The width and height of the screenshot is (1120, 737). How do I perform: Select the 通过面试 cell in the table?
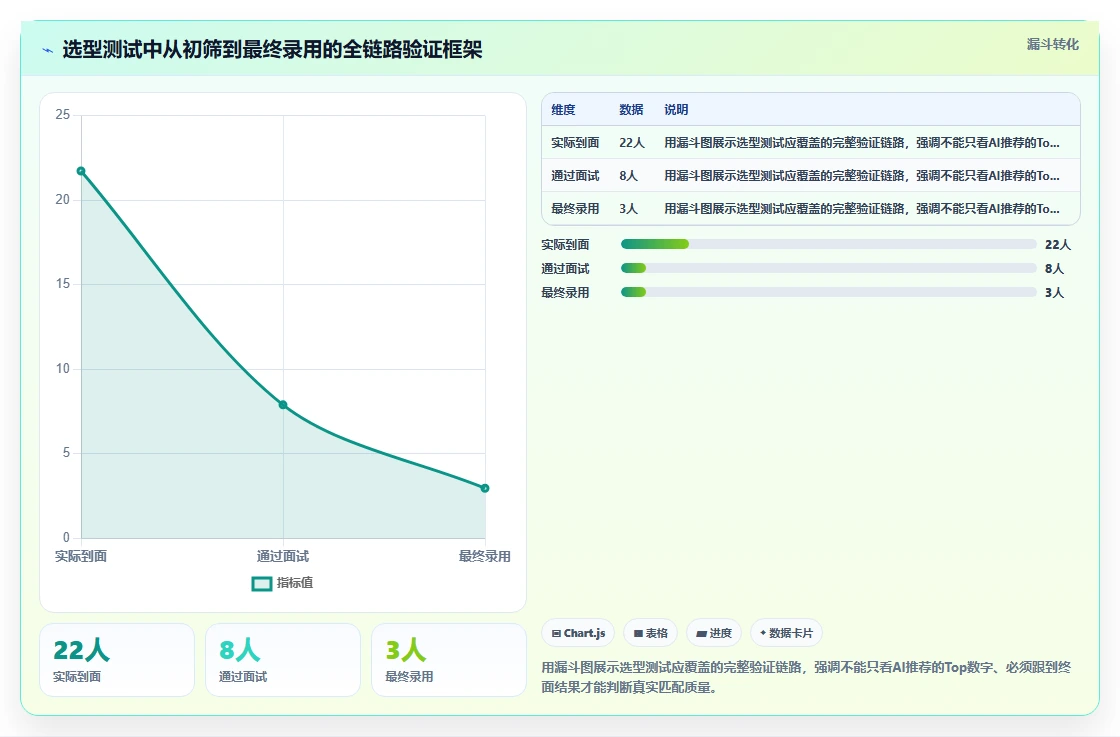click(x=575, y=176)
